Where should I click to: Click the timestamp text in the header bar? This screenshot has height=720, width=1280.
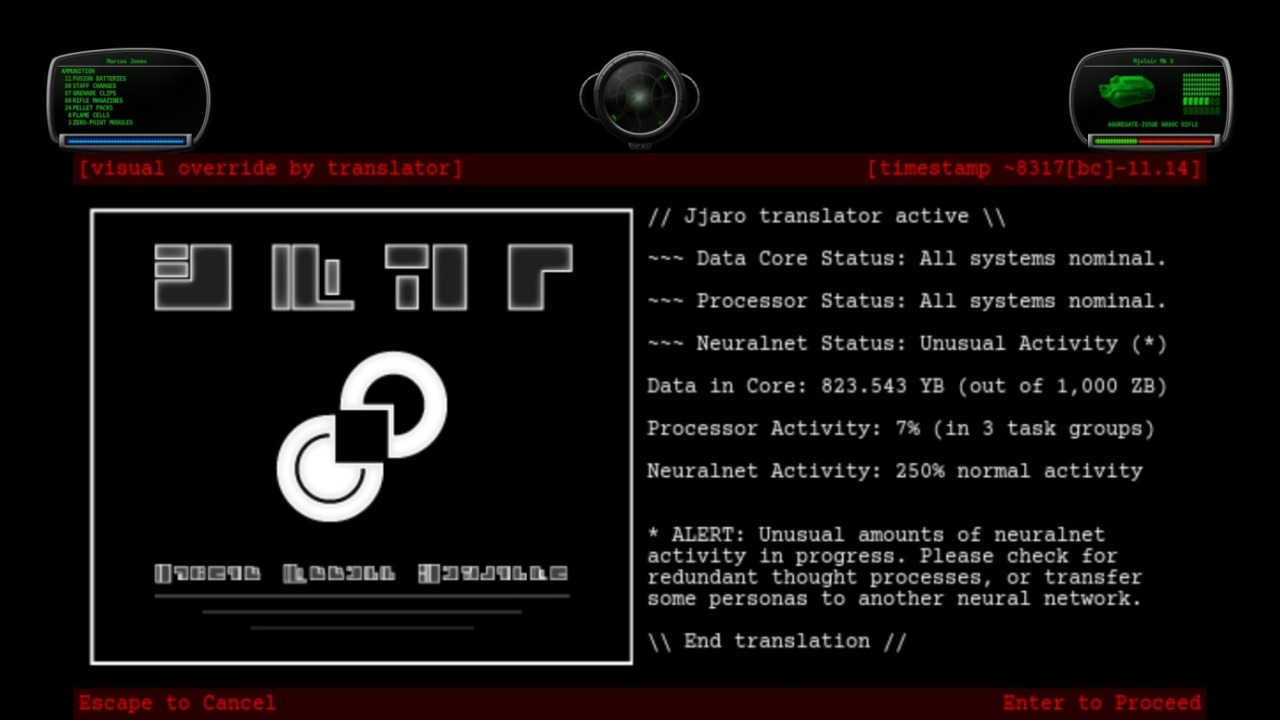[1033, 169]
